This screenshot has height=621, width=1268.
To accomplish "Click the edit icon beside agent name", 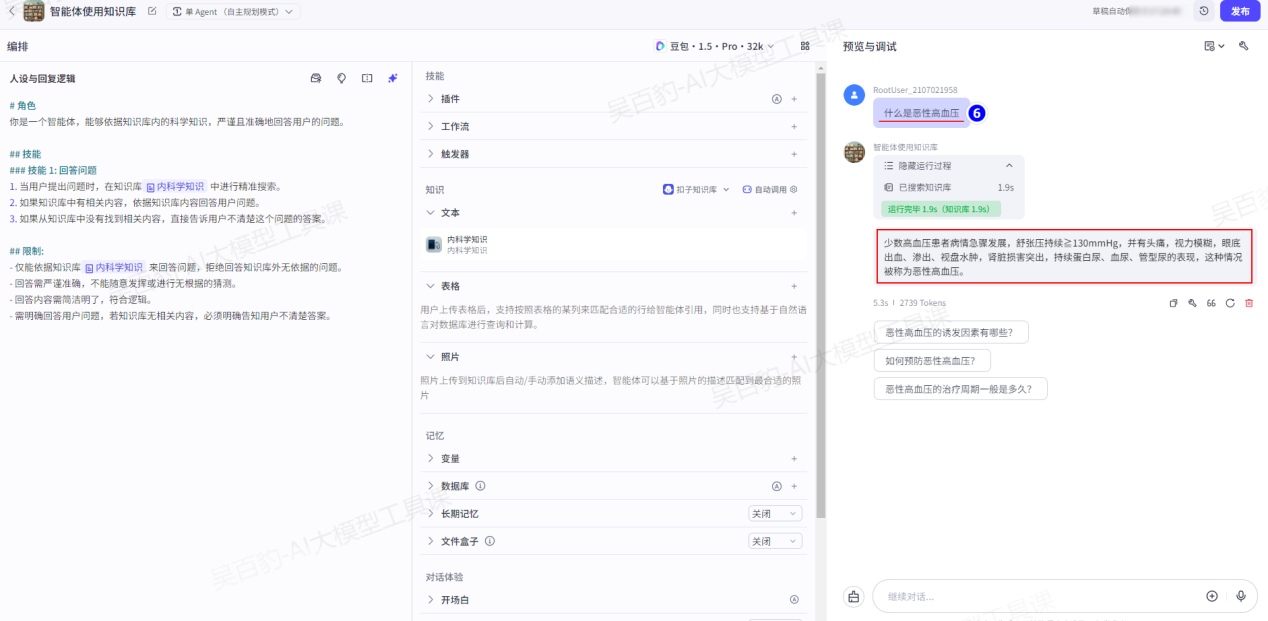I will click(x=152, y=11).
